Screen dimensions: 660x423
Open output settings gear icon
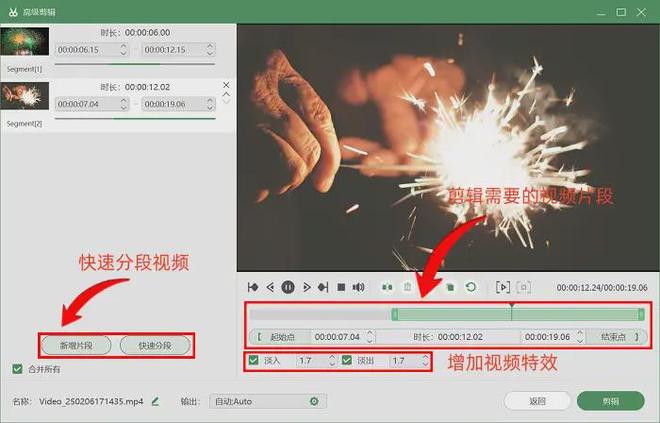point(314,402)
